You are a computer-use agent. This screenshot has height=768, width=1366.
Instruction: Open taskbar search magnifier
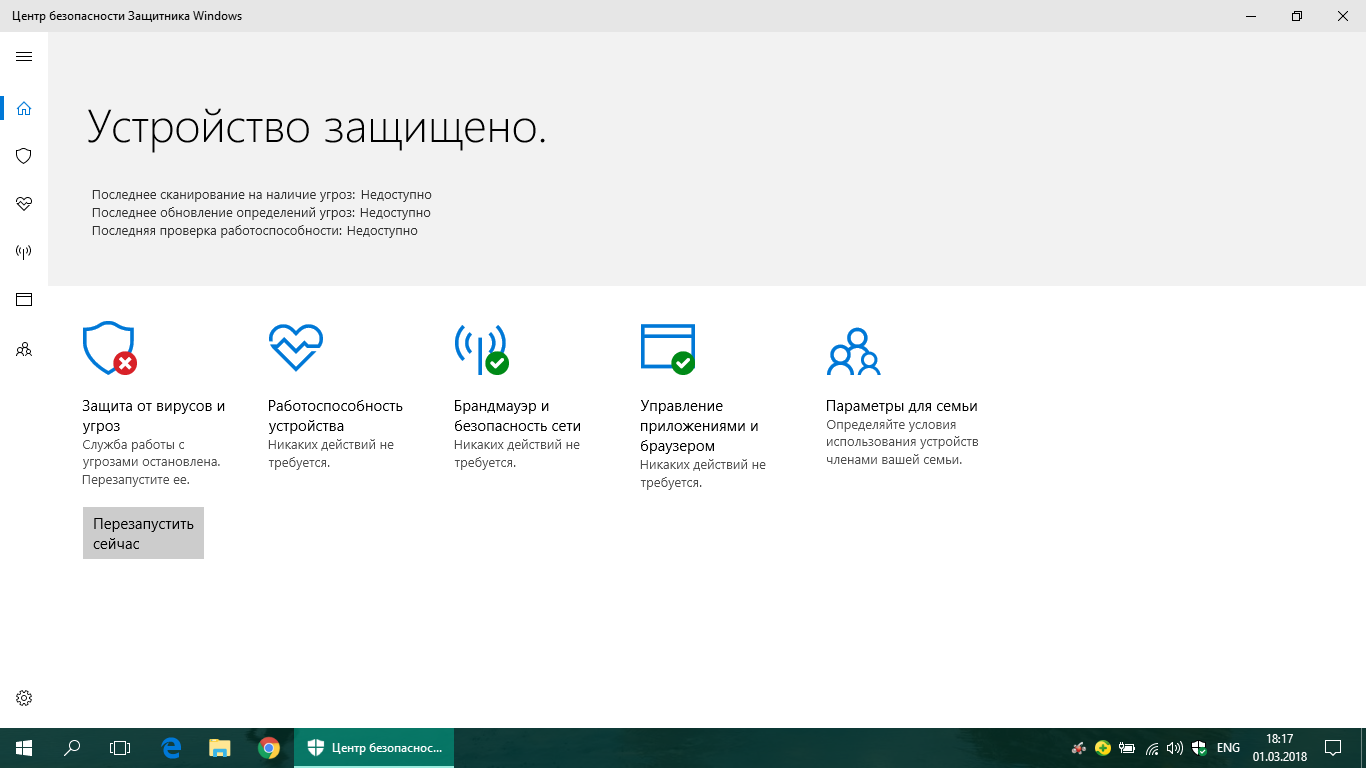[x=72, y=748]
